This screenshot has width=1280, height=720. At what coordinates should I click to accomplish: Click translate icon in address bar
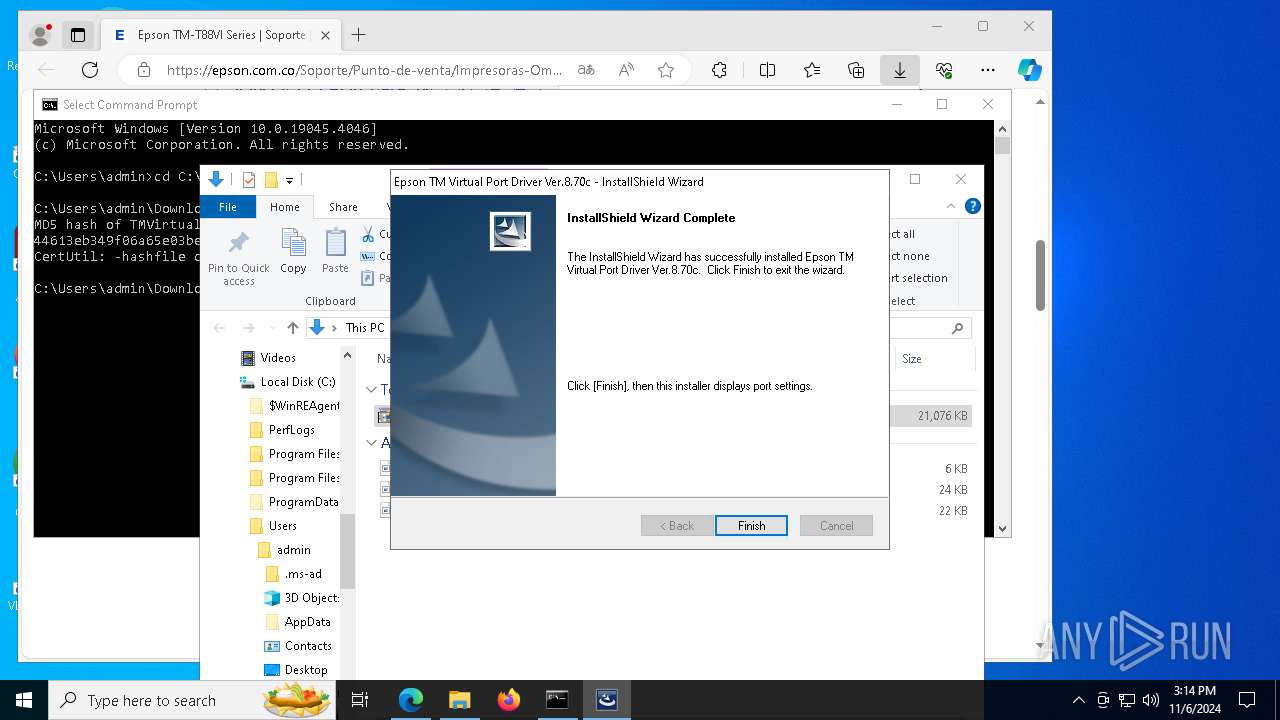(586, 70)
